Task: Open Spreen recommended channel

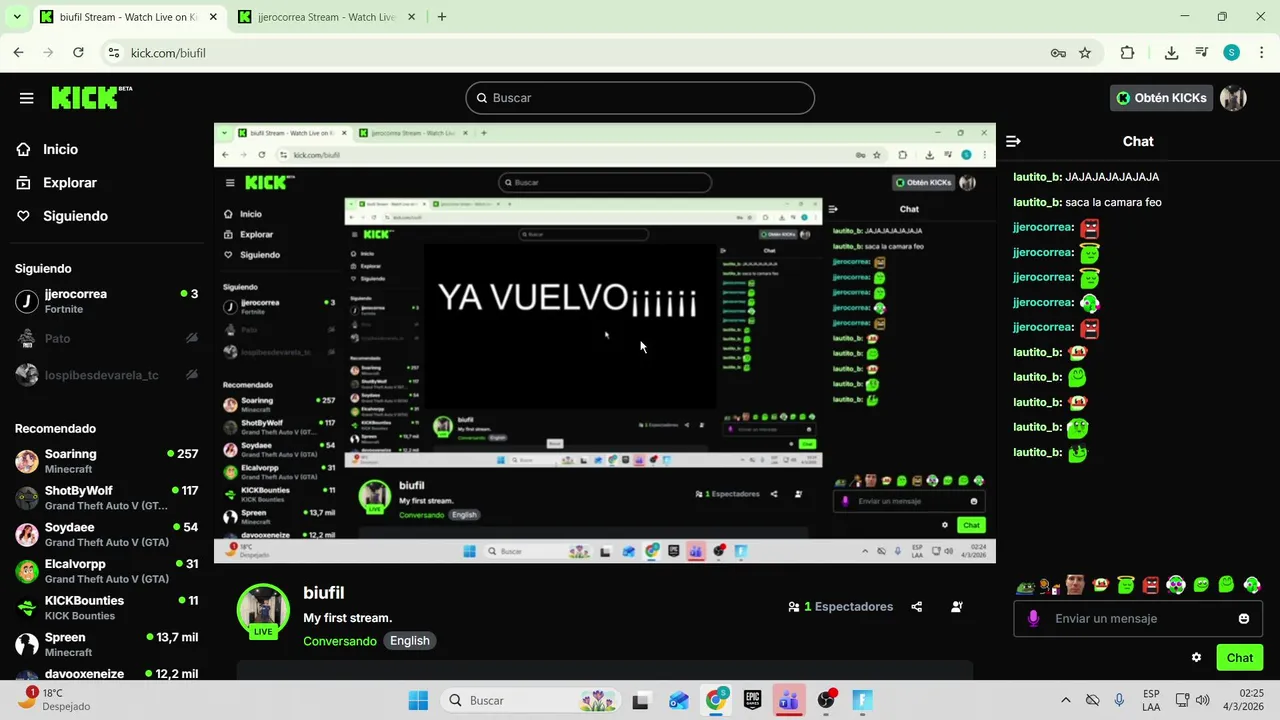Action: point(106,645)
